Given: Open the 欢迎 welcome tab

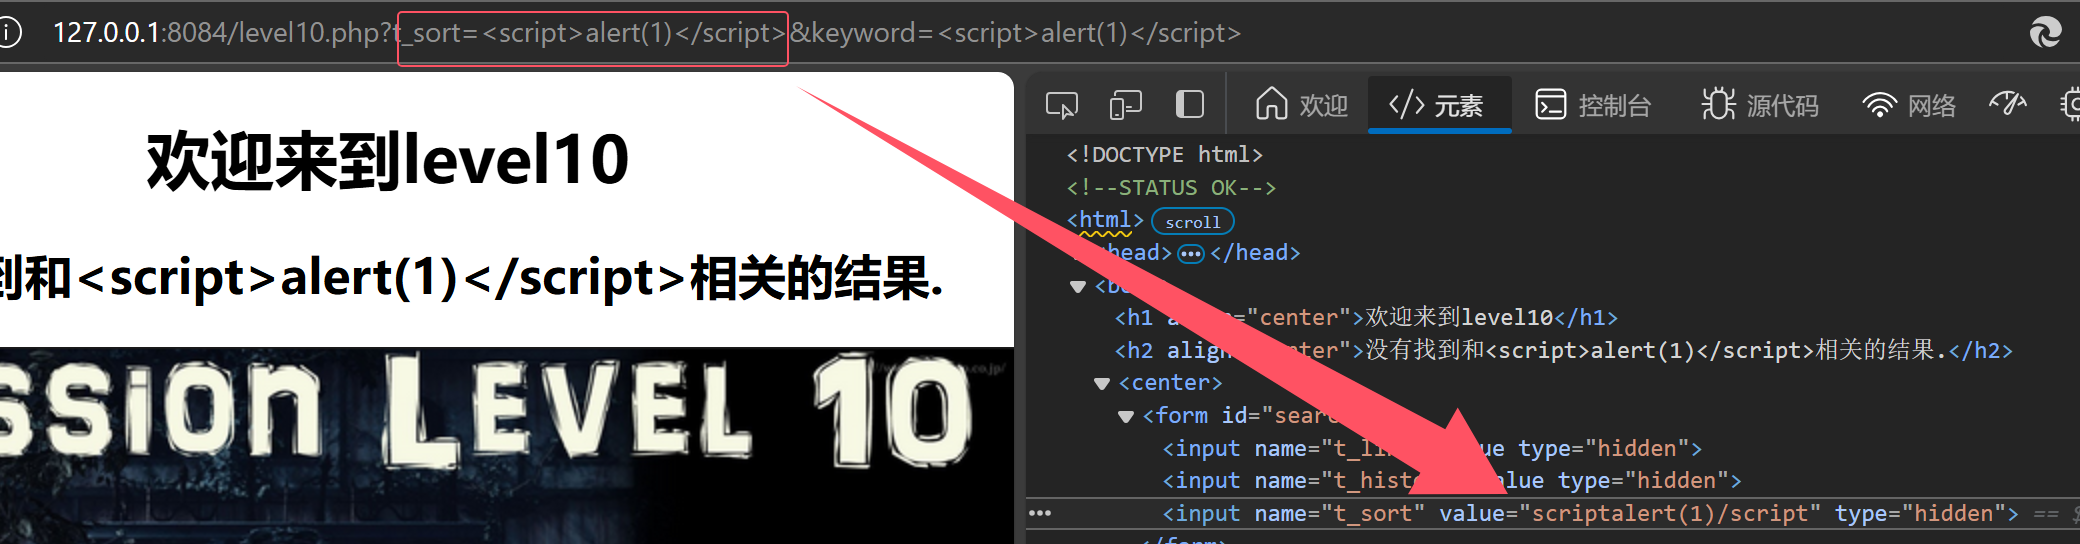Looking at the screenshot, I should pyautogui.click(x=1302, y=105).
